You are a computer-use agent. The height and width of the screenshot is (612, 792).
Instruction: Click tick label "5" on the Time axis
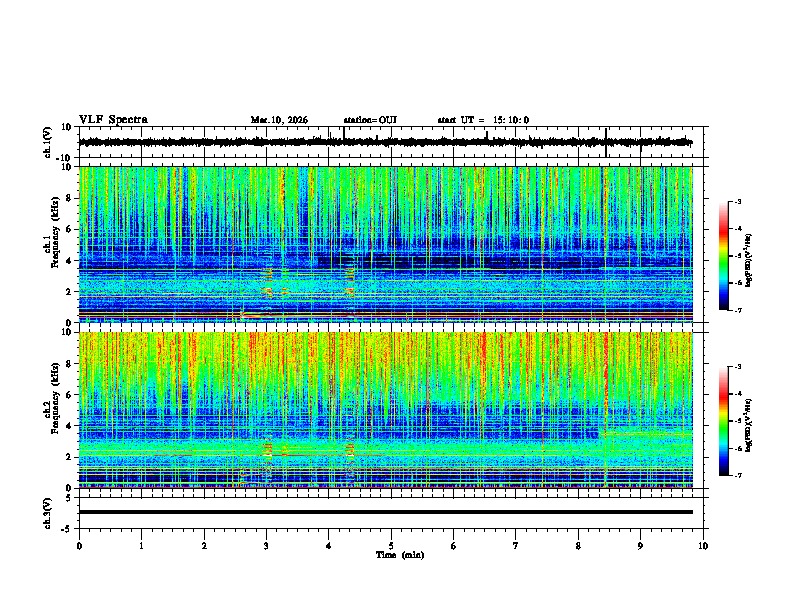tap(391, 546)
